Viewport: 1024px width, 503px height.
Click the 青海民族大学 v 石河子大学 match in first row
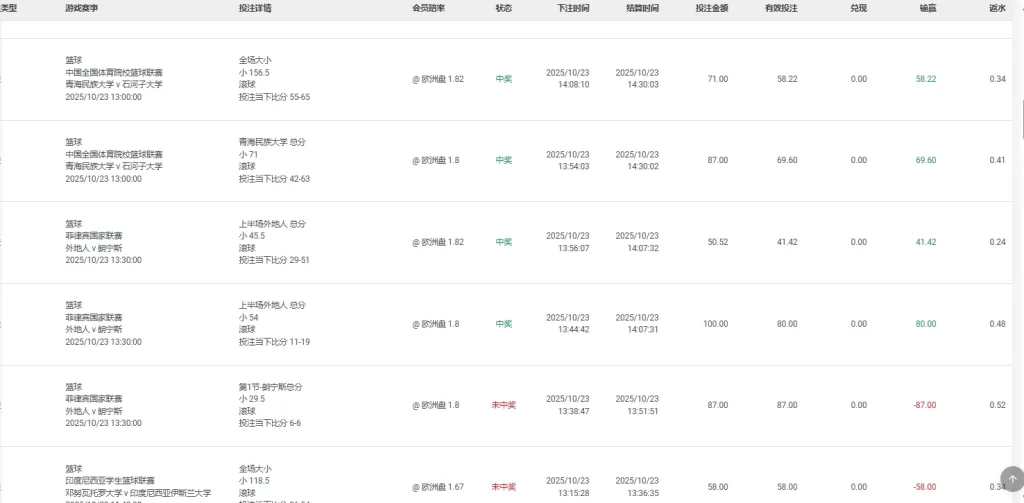(x=113, y=85)
